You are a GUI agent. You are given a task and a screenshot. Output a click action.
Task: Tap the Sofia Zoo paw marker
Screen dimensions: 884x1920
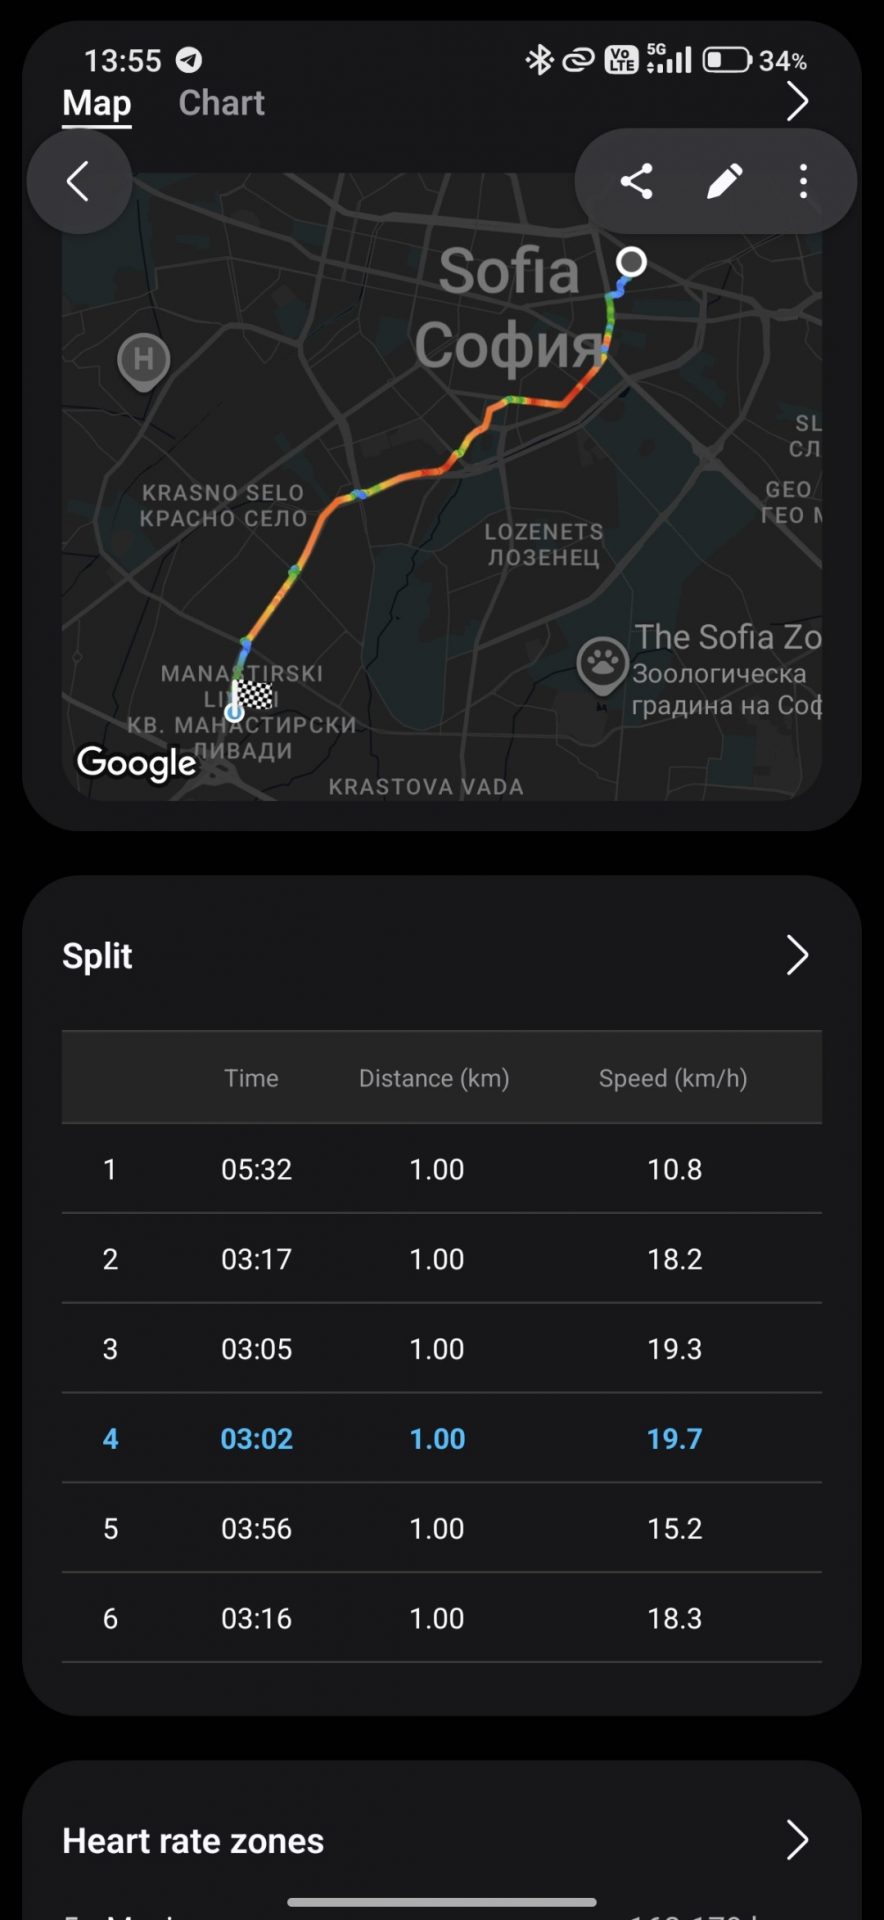point(602,665)
